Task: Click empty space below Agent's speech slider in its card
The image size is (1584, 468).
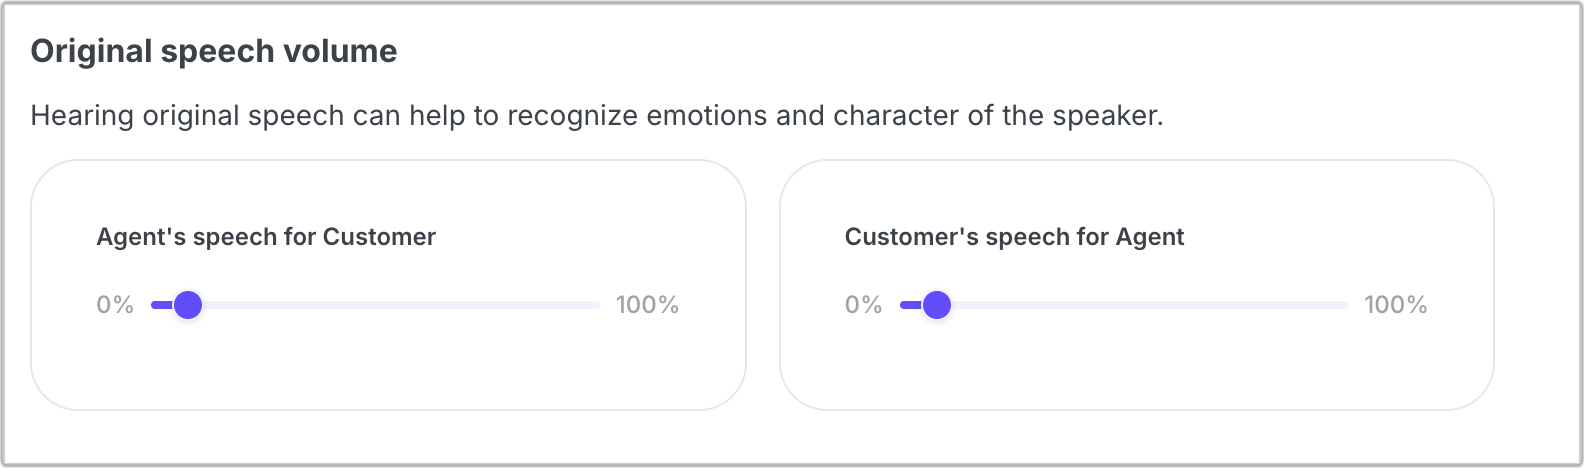Action: pyautogui.click(x=388, y=365)
